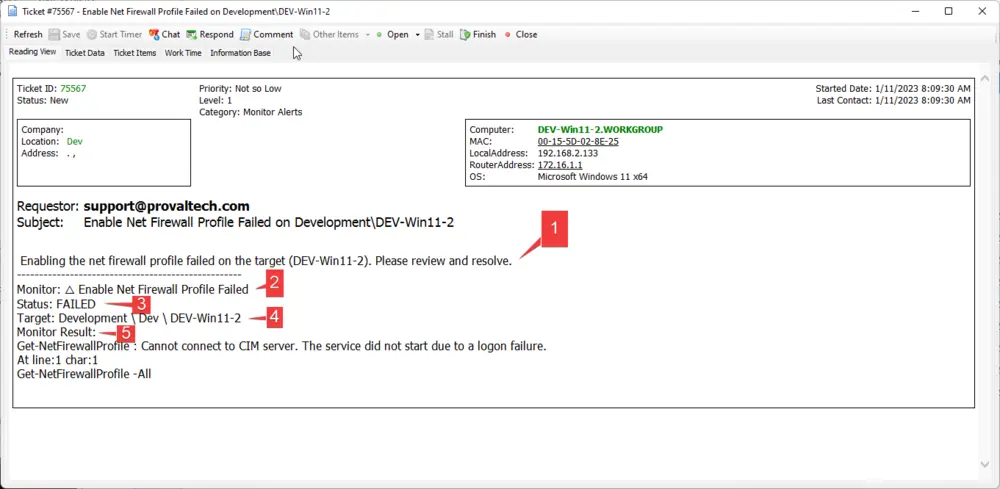Click the ticket Subject line text
Screen dimensions: 1000x489
click(268, 223)
